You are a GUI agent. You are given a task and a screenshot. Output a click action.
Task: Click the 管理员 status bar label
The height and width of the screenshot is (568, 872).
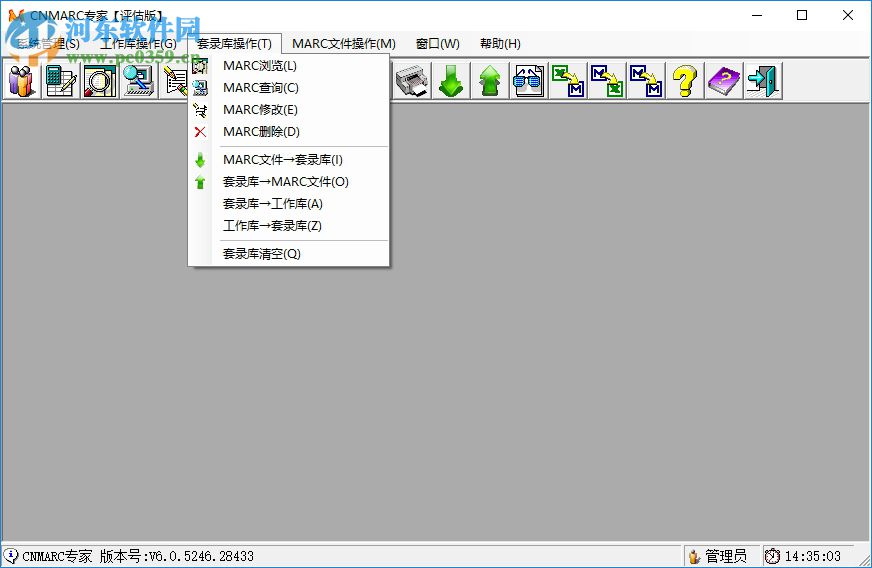tap(726, 556)
